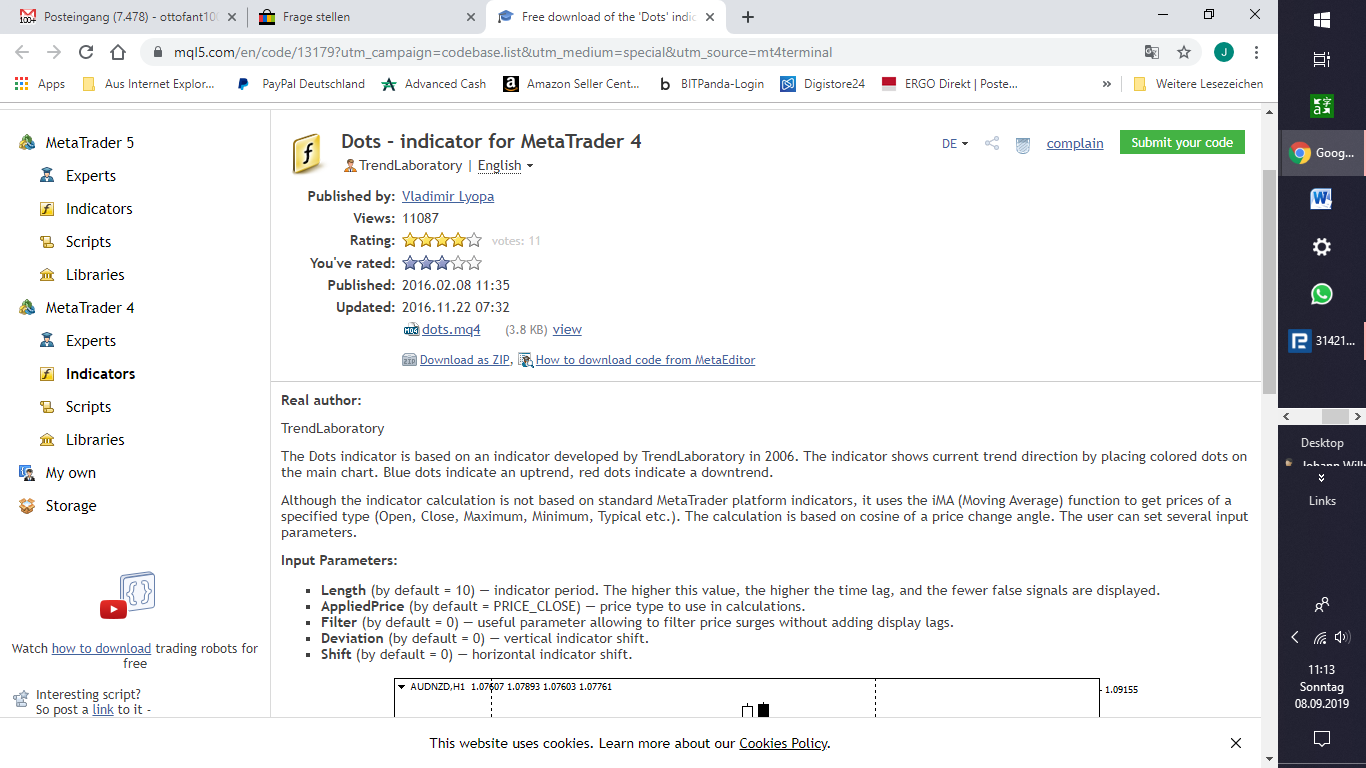The image size is (1366, 768).
Task: Open the page language DE dropdown
Action: coord(955,144)
